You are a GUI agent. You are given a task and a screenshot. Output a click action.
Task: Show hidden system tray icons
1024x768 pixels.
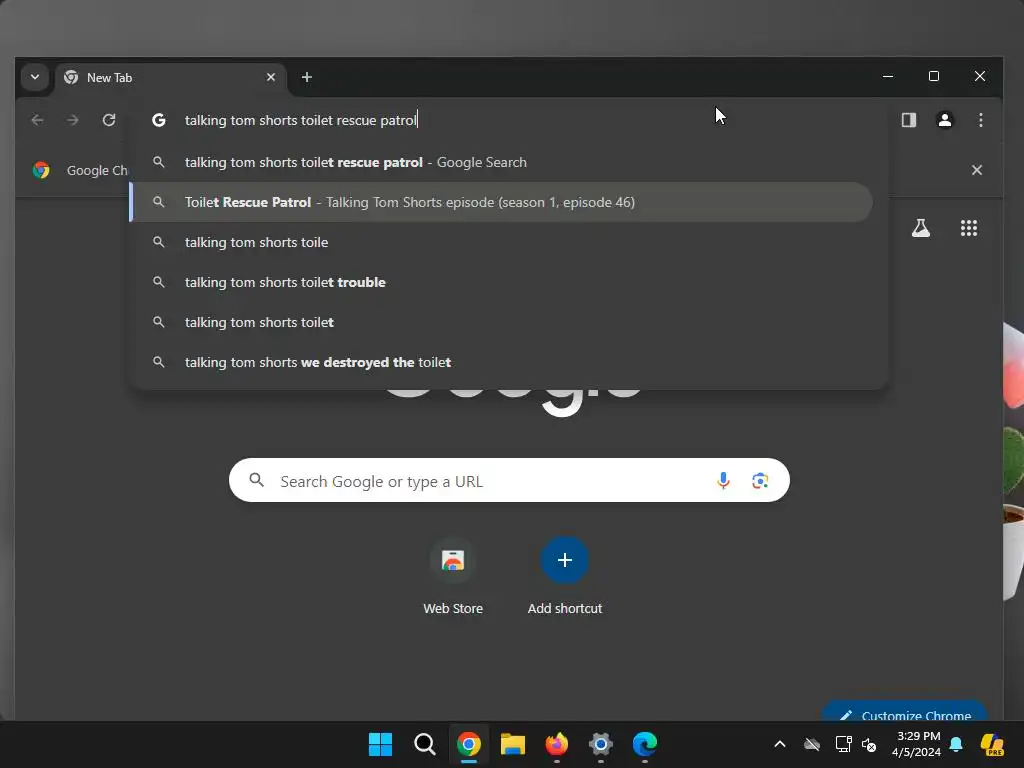[780, 744]
